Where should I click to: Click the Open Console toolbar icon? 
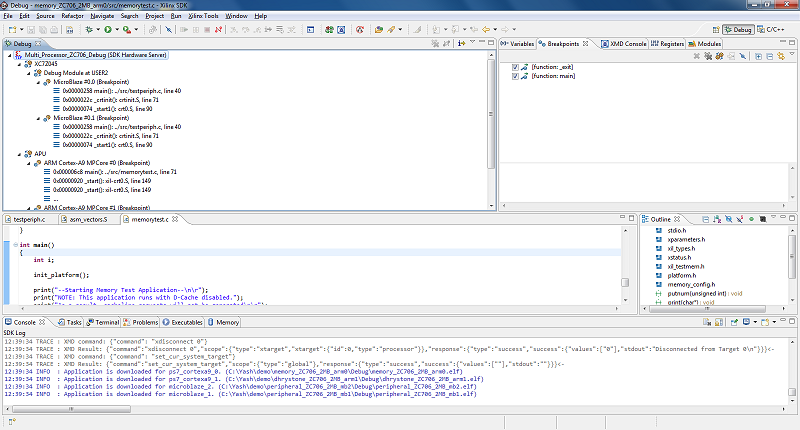tap(311, 30)
